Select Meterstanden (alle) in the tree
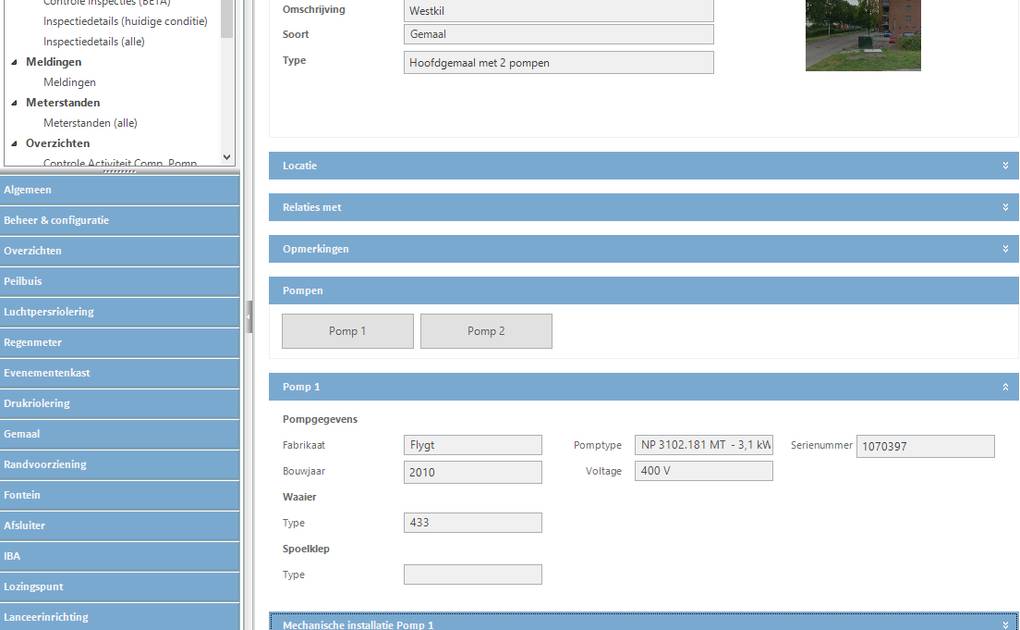The height and width of the screenshot is (630, 1020). pyautogui.click(x=90, y=123)
